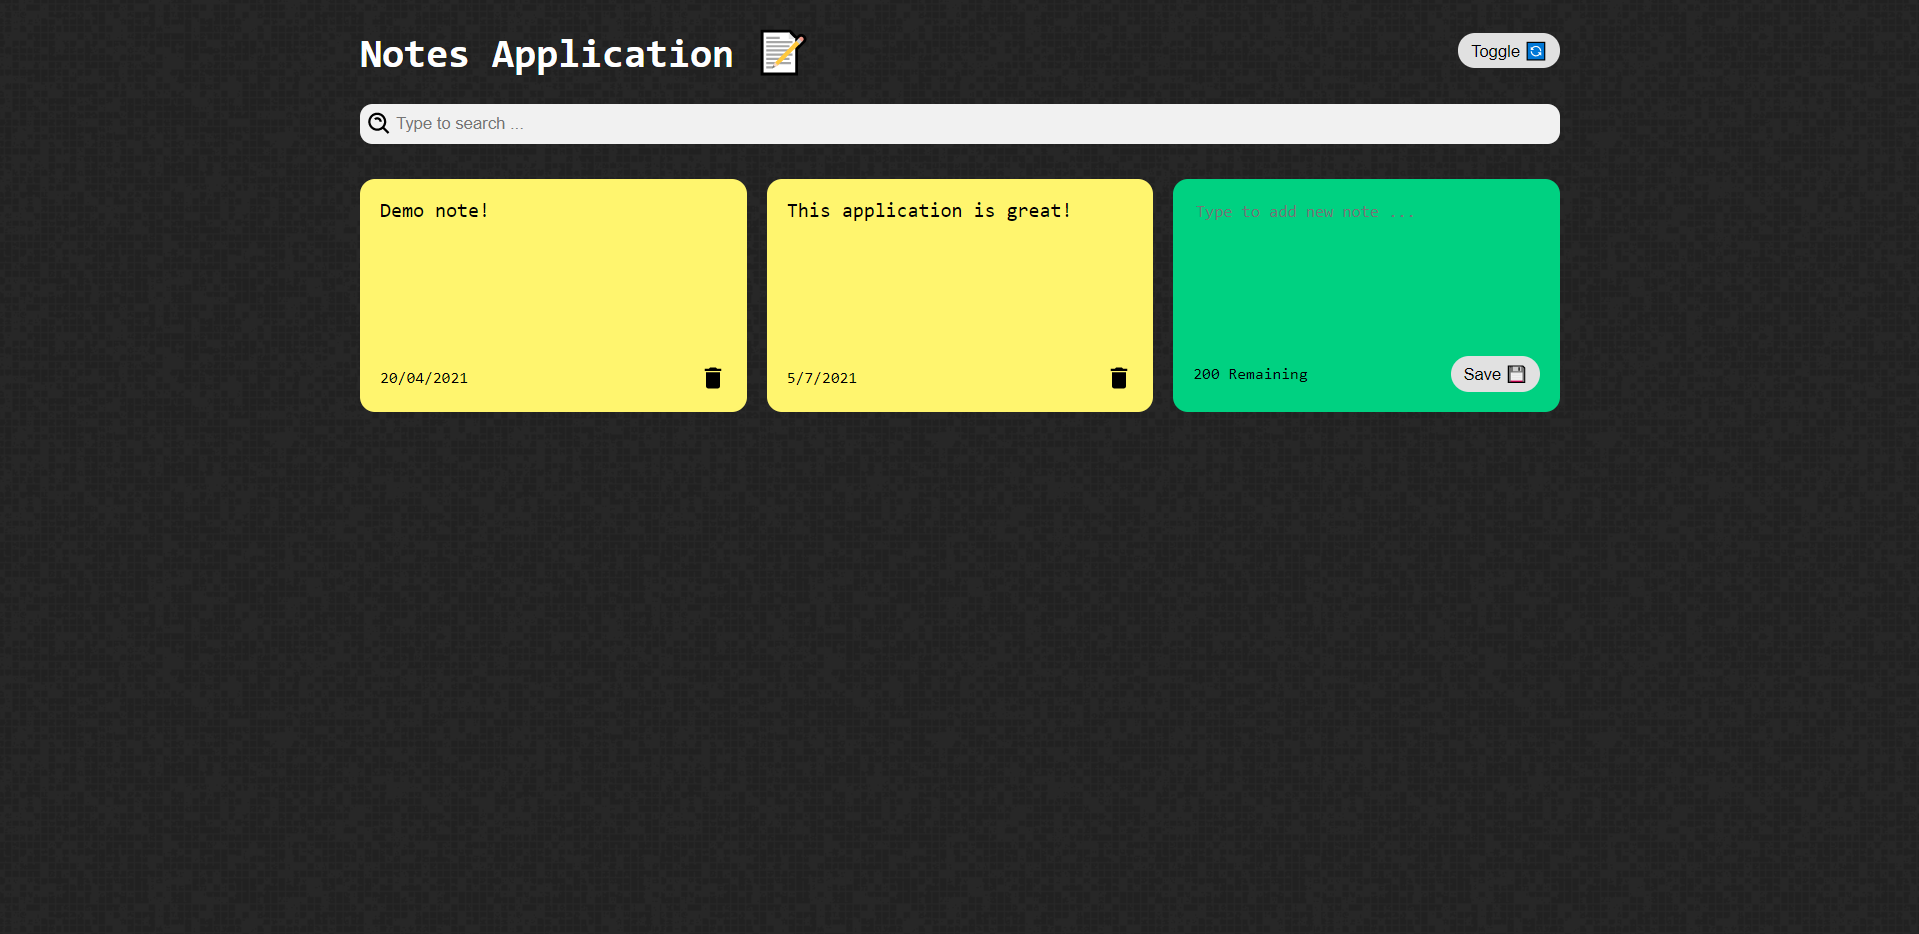Delete the "Demo note!" using its trash icon
This screenshot has width=1919, height=934.
coord(713,378)
